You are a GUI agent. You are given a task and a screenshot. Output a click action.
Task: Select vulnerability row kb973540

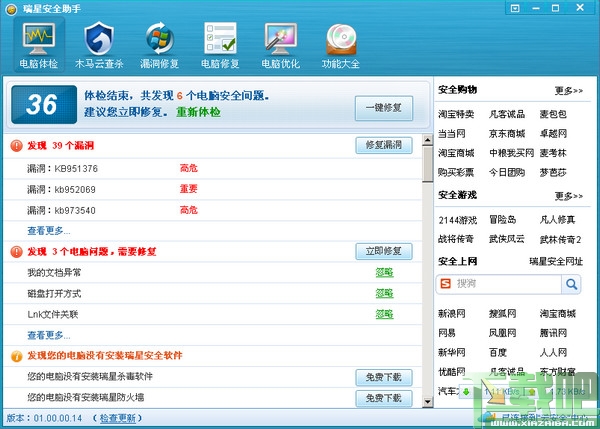[213, 210]
